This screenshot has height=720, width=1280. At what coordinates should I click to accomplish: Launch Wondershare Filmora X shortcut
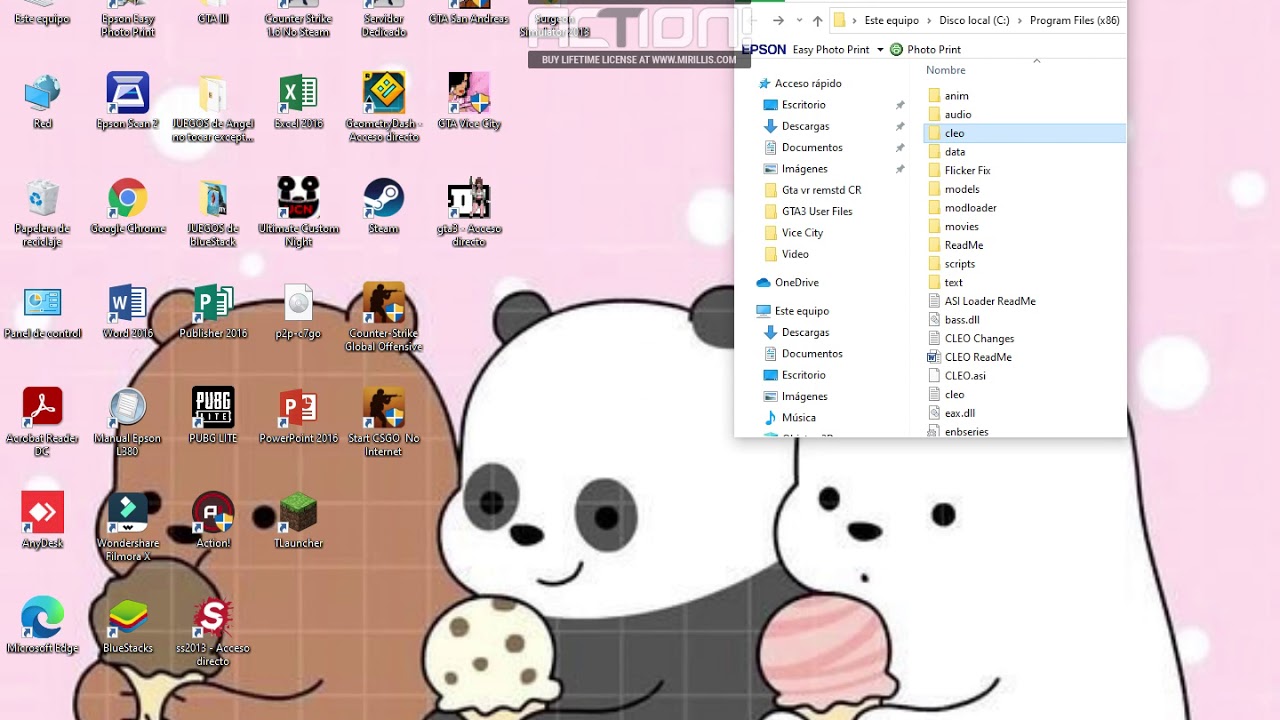tap(128, 528)
